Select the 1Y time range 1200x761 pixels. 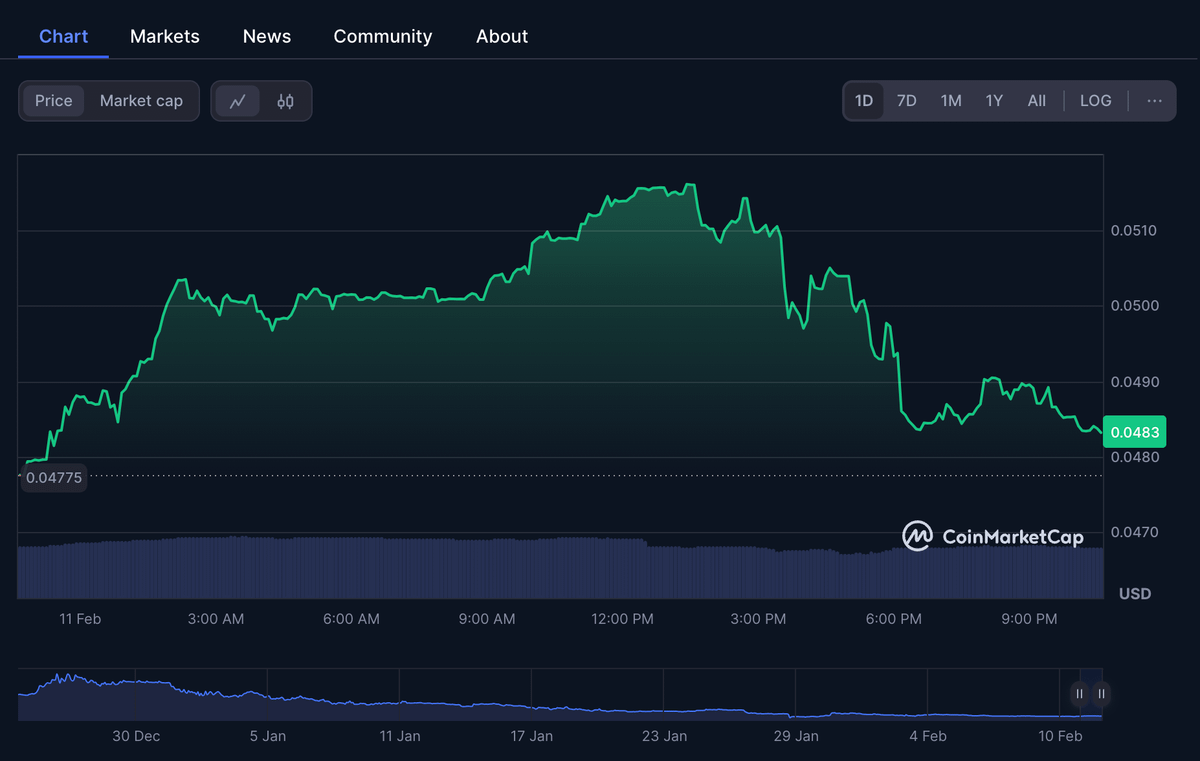pos(994,101)
